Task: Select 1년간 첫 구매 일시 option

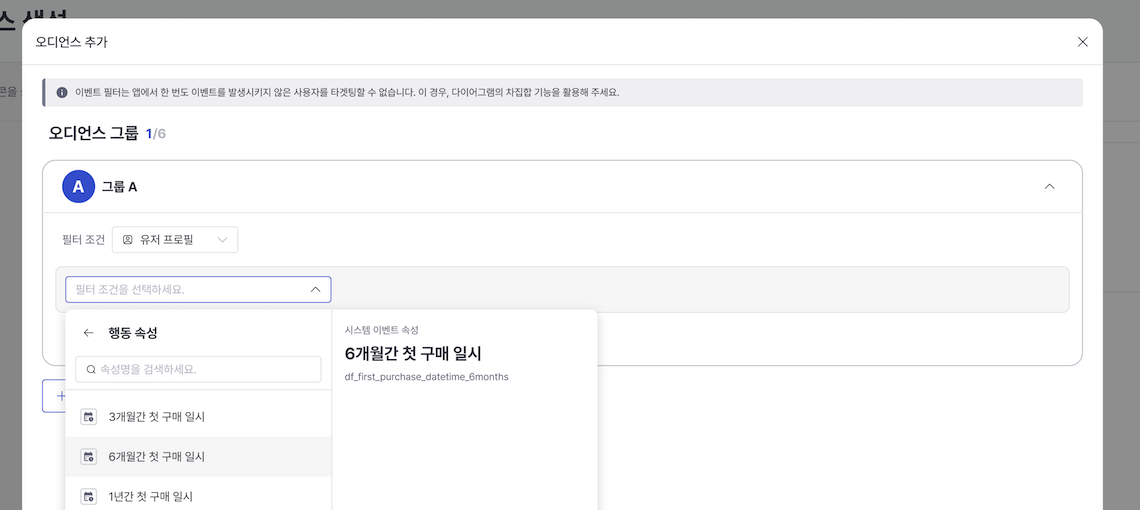Action: pyautogui.click(x=198, y=496)
